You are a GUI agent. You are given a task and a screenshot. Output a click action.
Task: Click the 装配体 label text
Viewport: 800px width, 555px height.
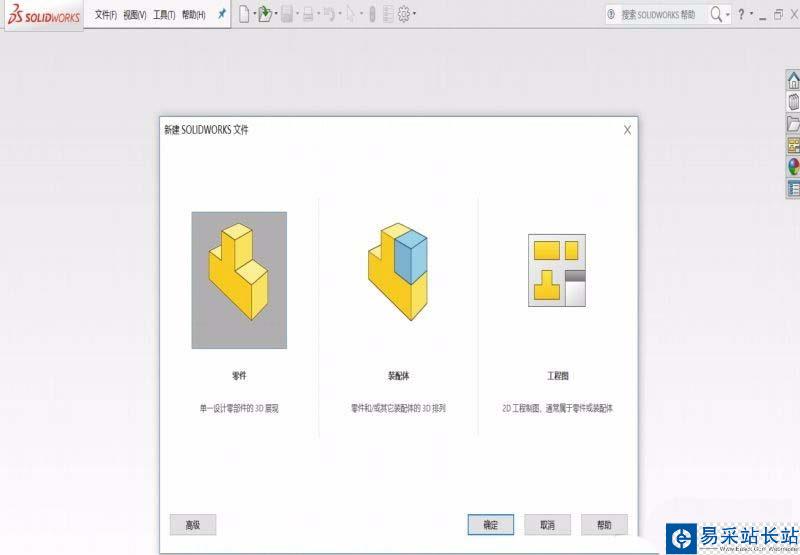[x=398, y=376]
